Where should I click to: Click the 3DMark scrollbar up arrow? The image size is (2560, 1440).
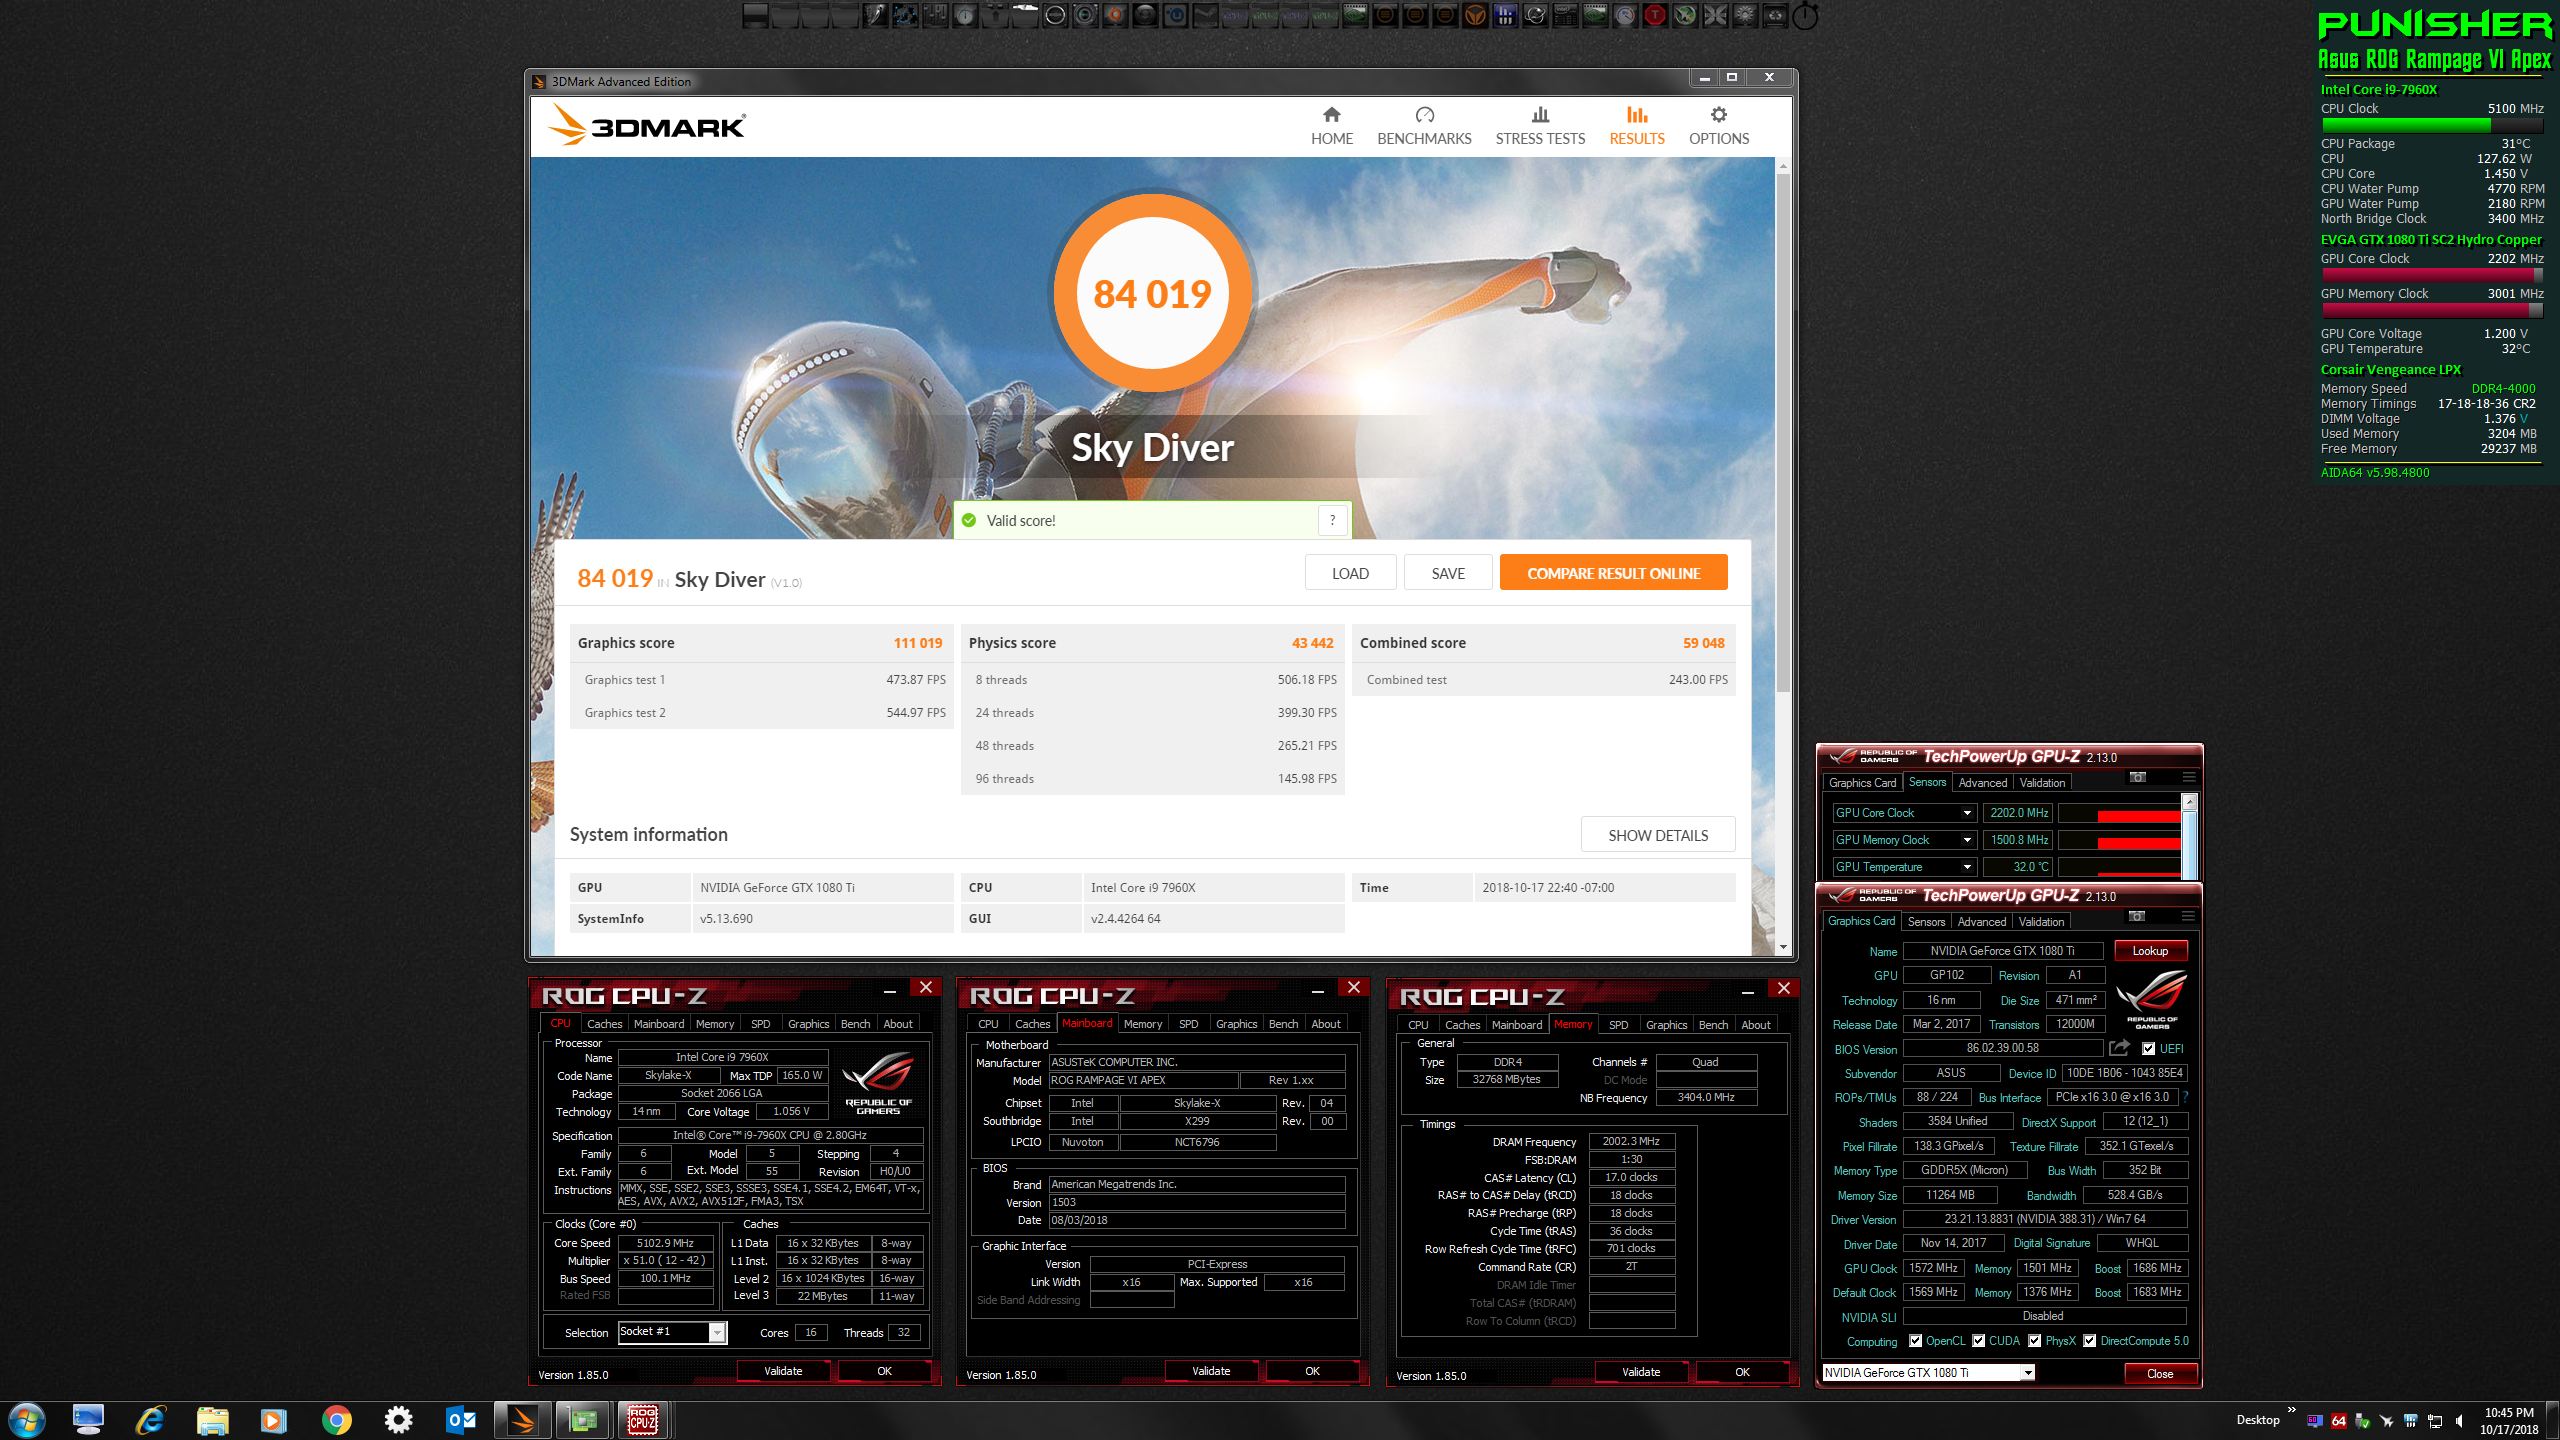coord(1783,166)
